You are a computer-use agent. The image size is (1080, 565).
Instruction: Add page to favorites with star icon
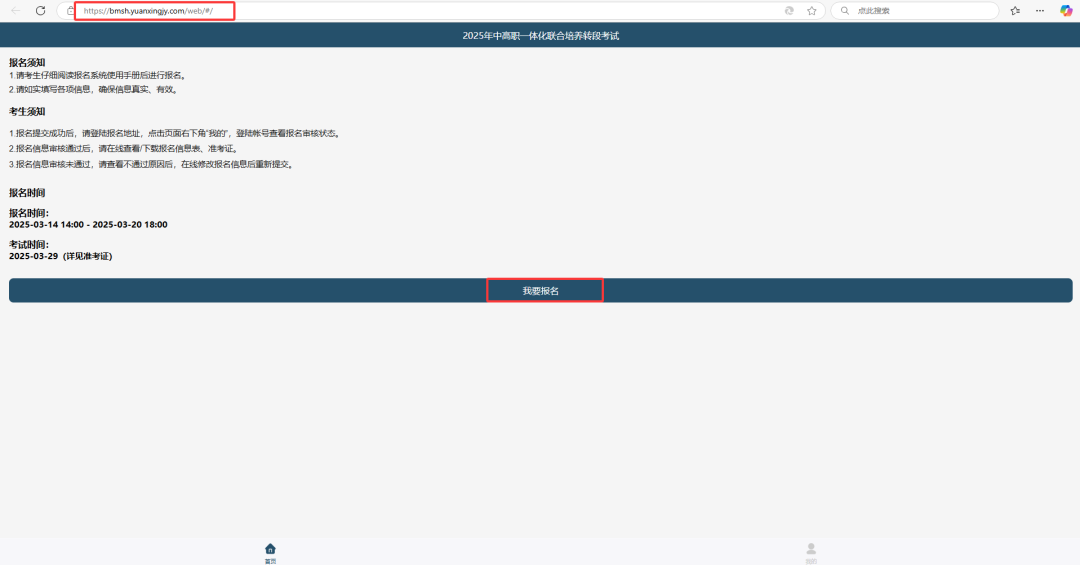811,11
